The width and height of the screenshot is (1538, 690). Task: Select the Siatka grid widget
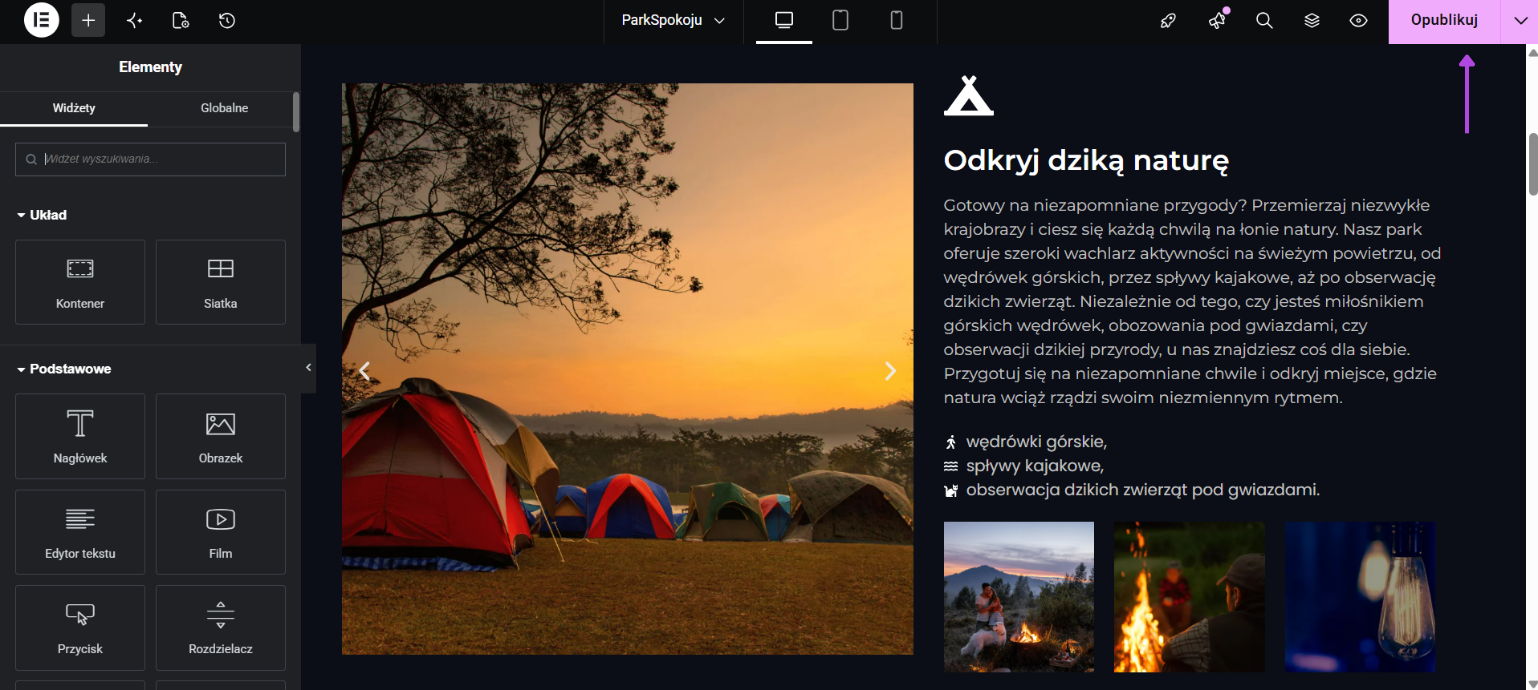pyautogui.click(x=220, y=282)
